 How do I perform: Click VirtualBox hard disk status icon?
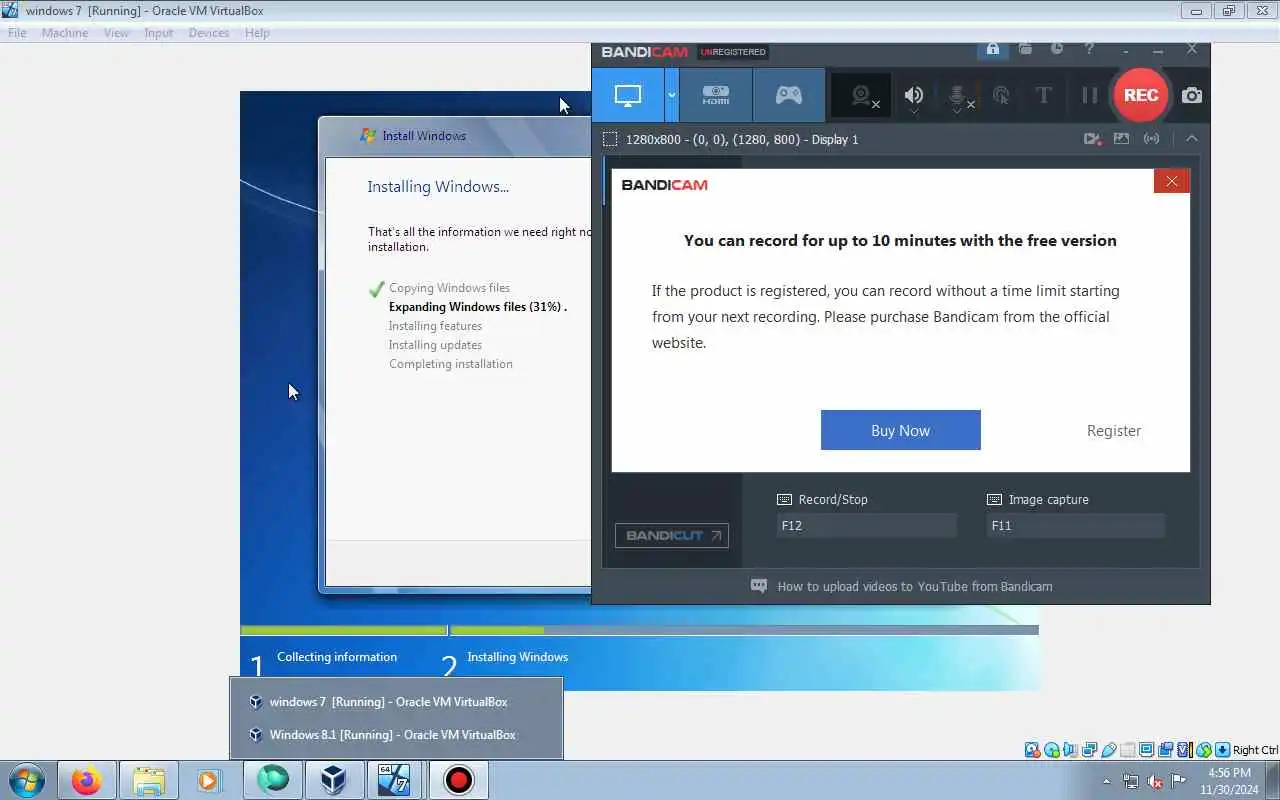click(1032, 750)
